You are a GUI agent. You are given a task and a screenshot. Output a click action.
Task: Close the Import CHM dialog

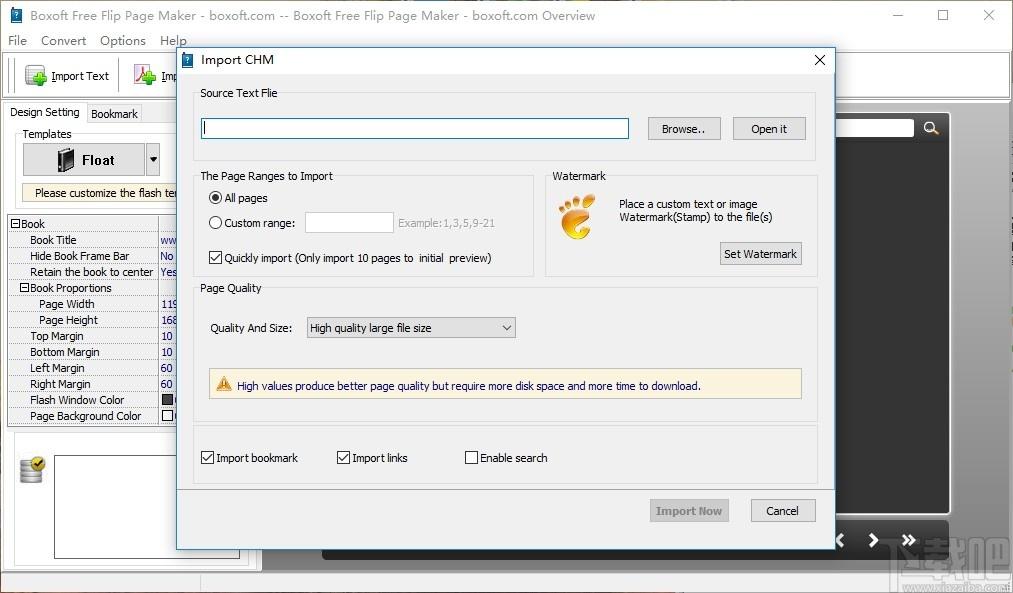coord(820,60)
